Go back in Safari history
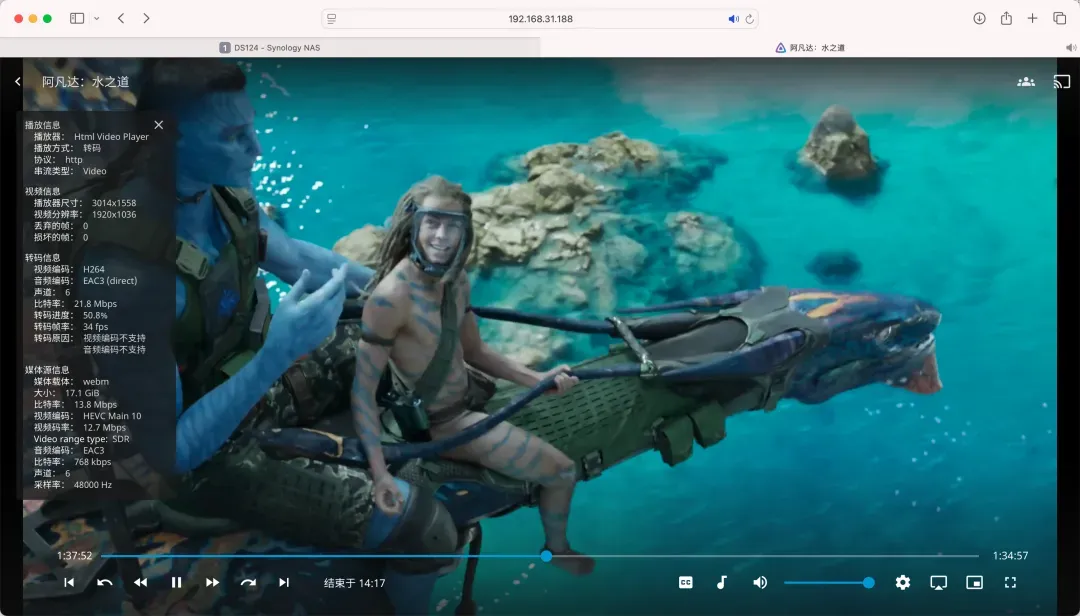Screen dimensions: 1080x616 [x=121, y=19]
